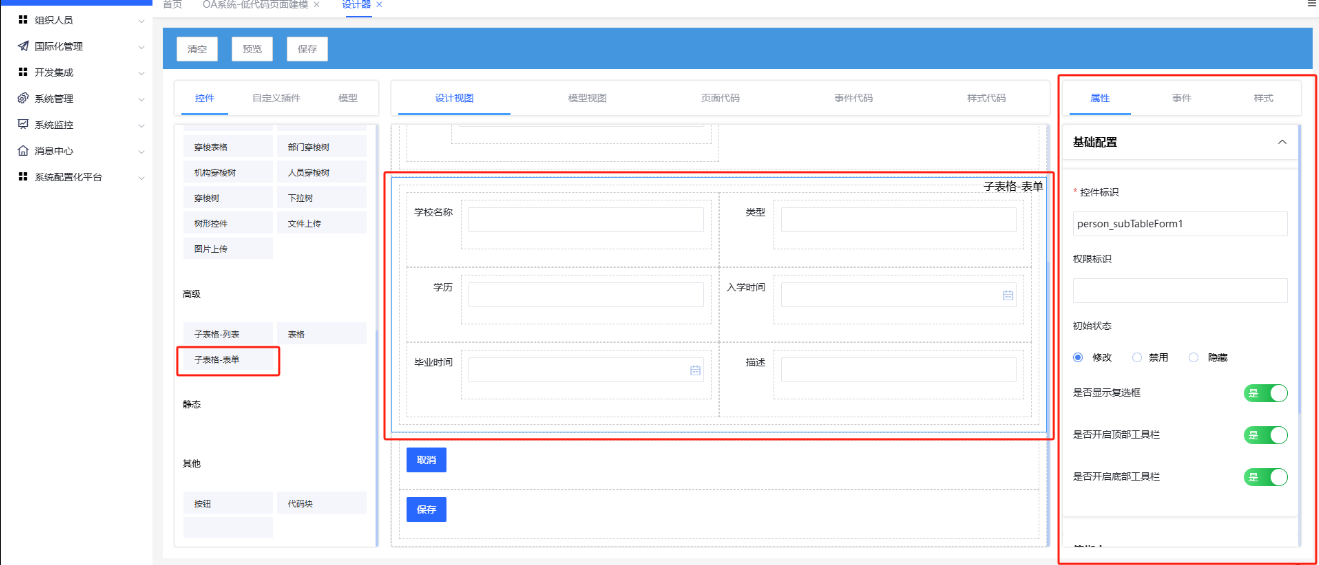Image resolution: width=1319 pixels, height=565 pixels.
Task: Collapse the 基础配置 section chevron
Action: coord(1282,142)
